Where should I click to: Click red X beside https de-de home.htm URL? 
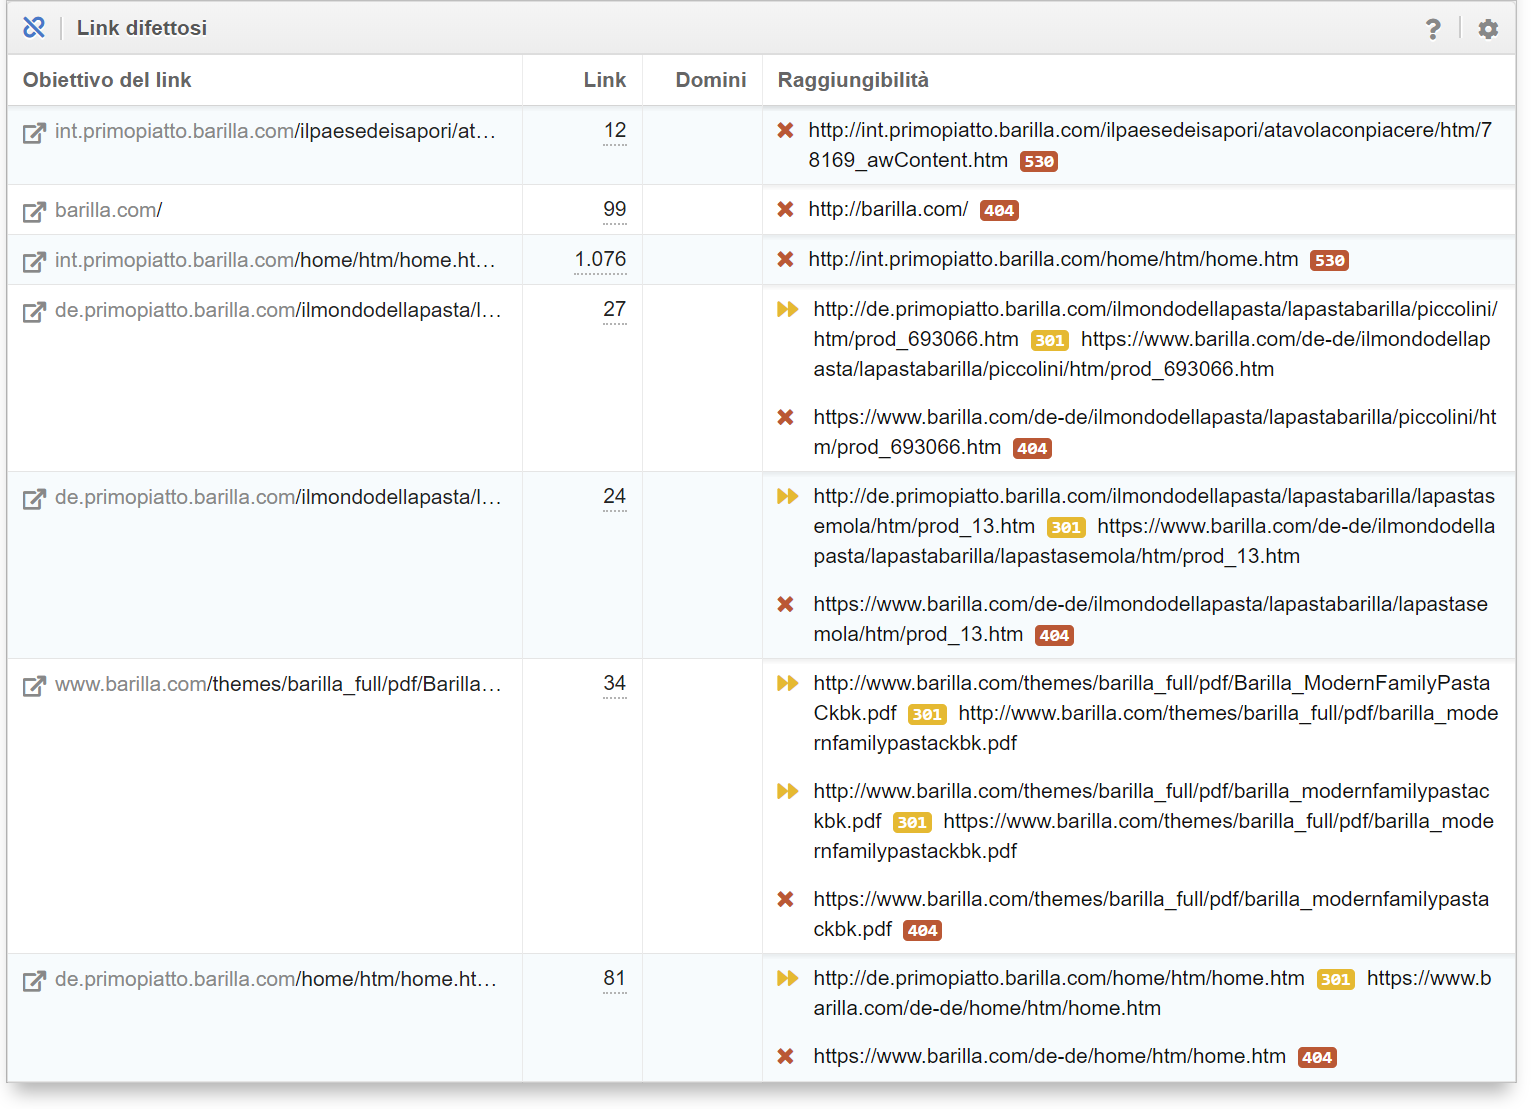click(786, 1056)
